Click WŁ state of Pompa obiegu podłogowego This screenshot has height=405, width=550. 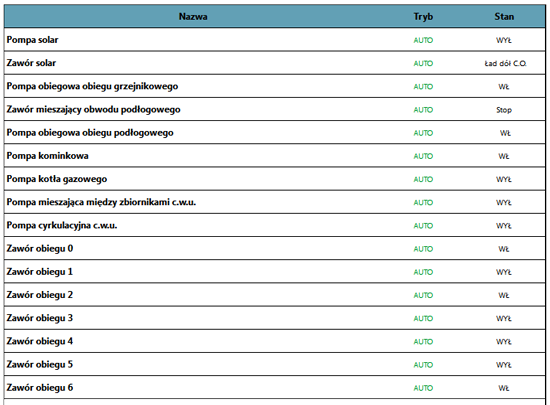(x=505, y=133)
